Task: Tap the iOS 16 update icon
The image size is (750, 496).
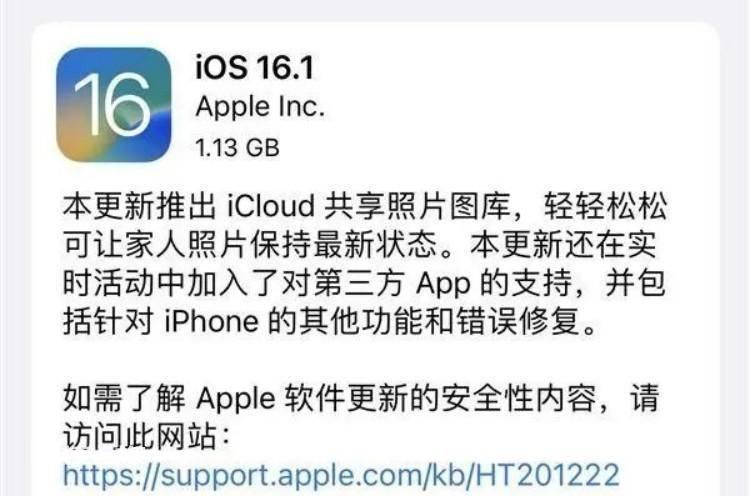Action: point(113,104)
